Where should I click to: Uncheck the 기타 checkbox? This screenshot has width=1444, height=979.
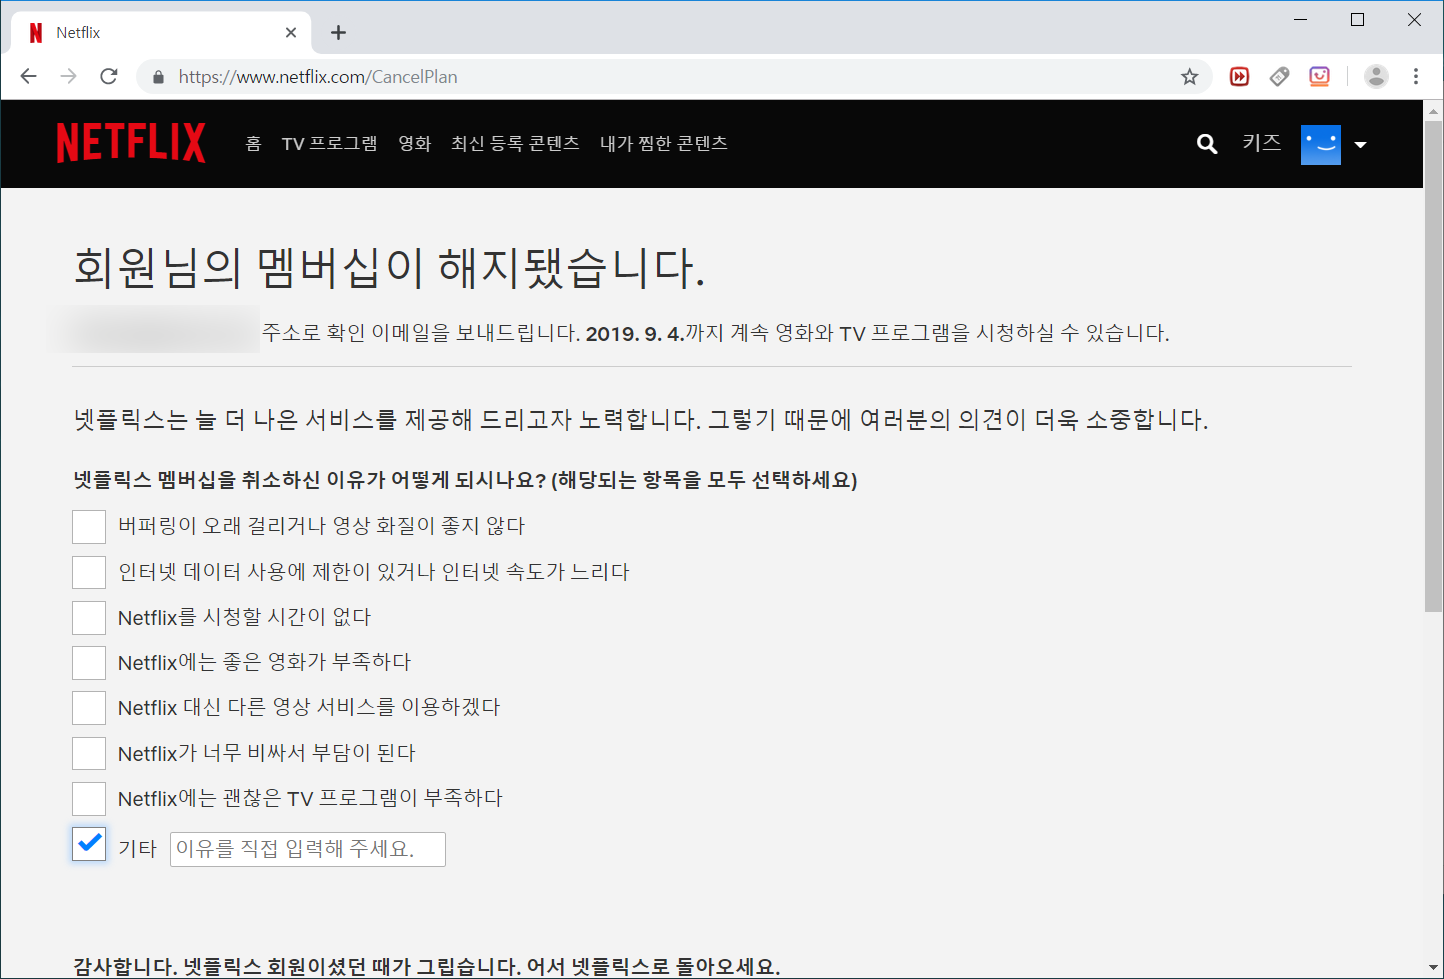89,844
